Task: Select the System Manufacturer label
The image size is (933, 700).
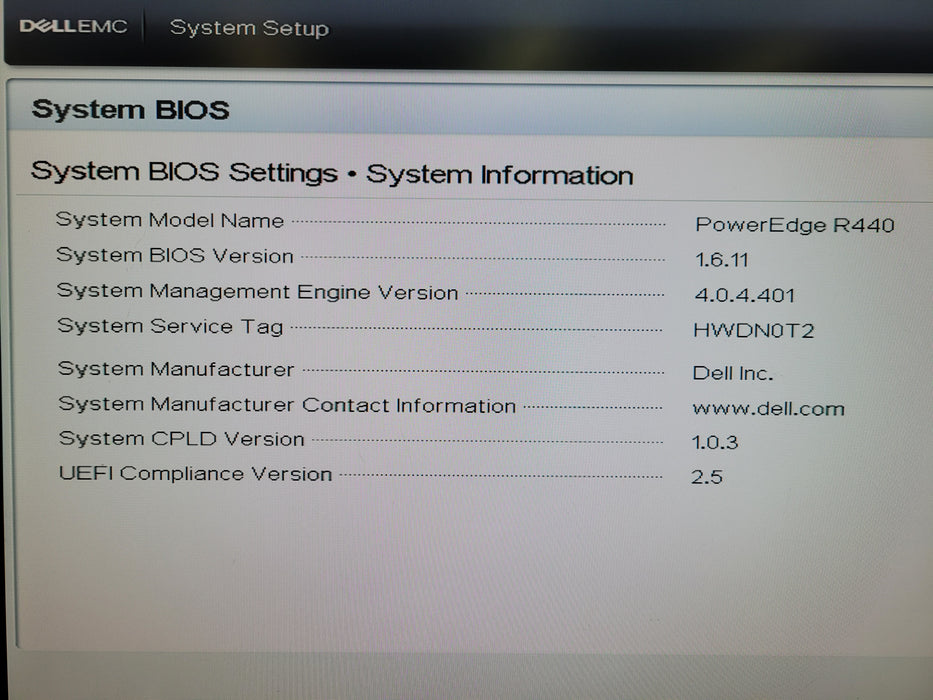Action: coord(176,369)
